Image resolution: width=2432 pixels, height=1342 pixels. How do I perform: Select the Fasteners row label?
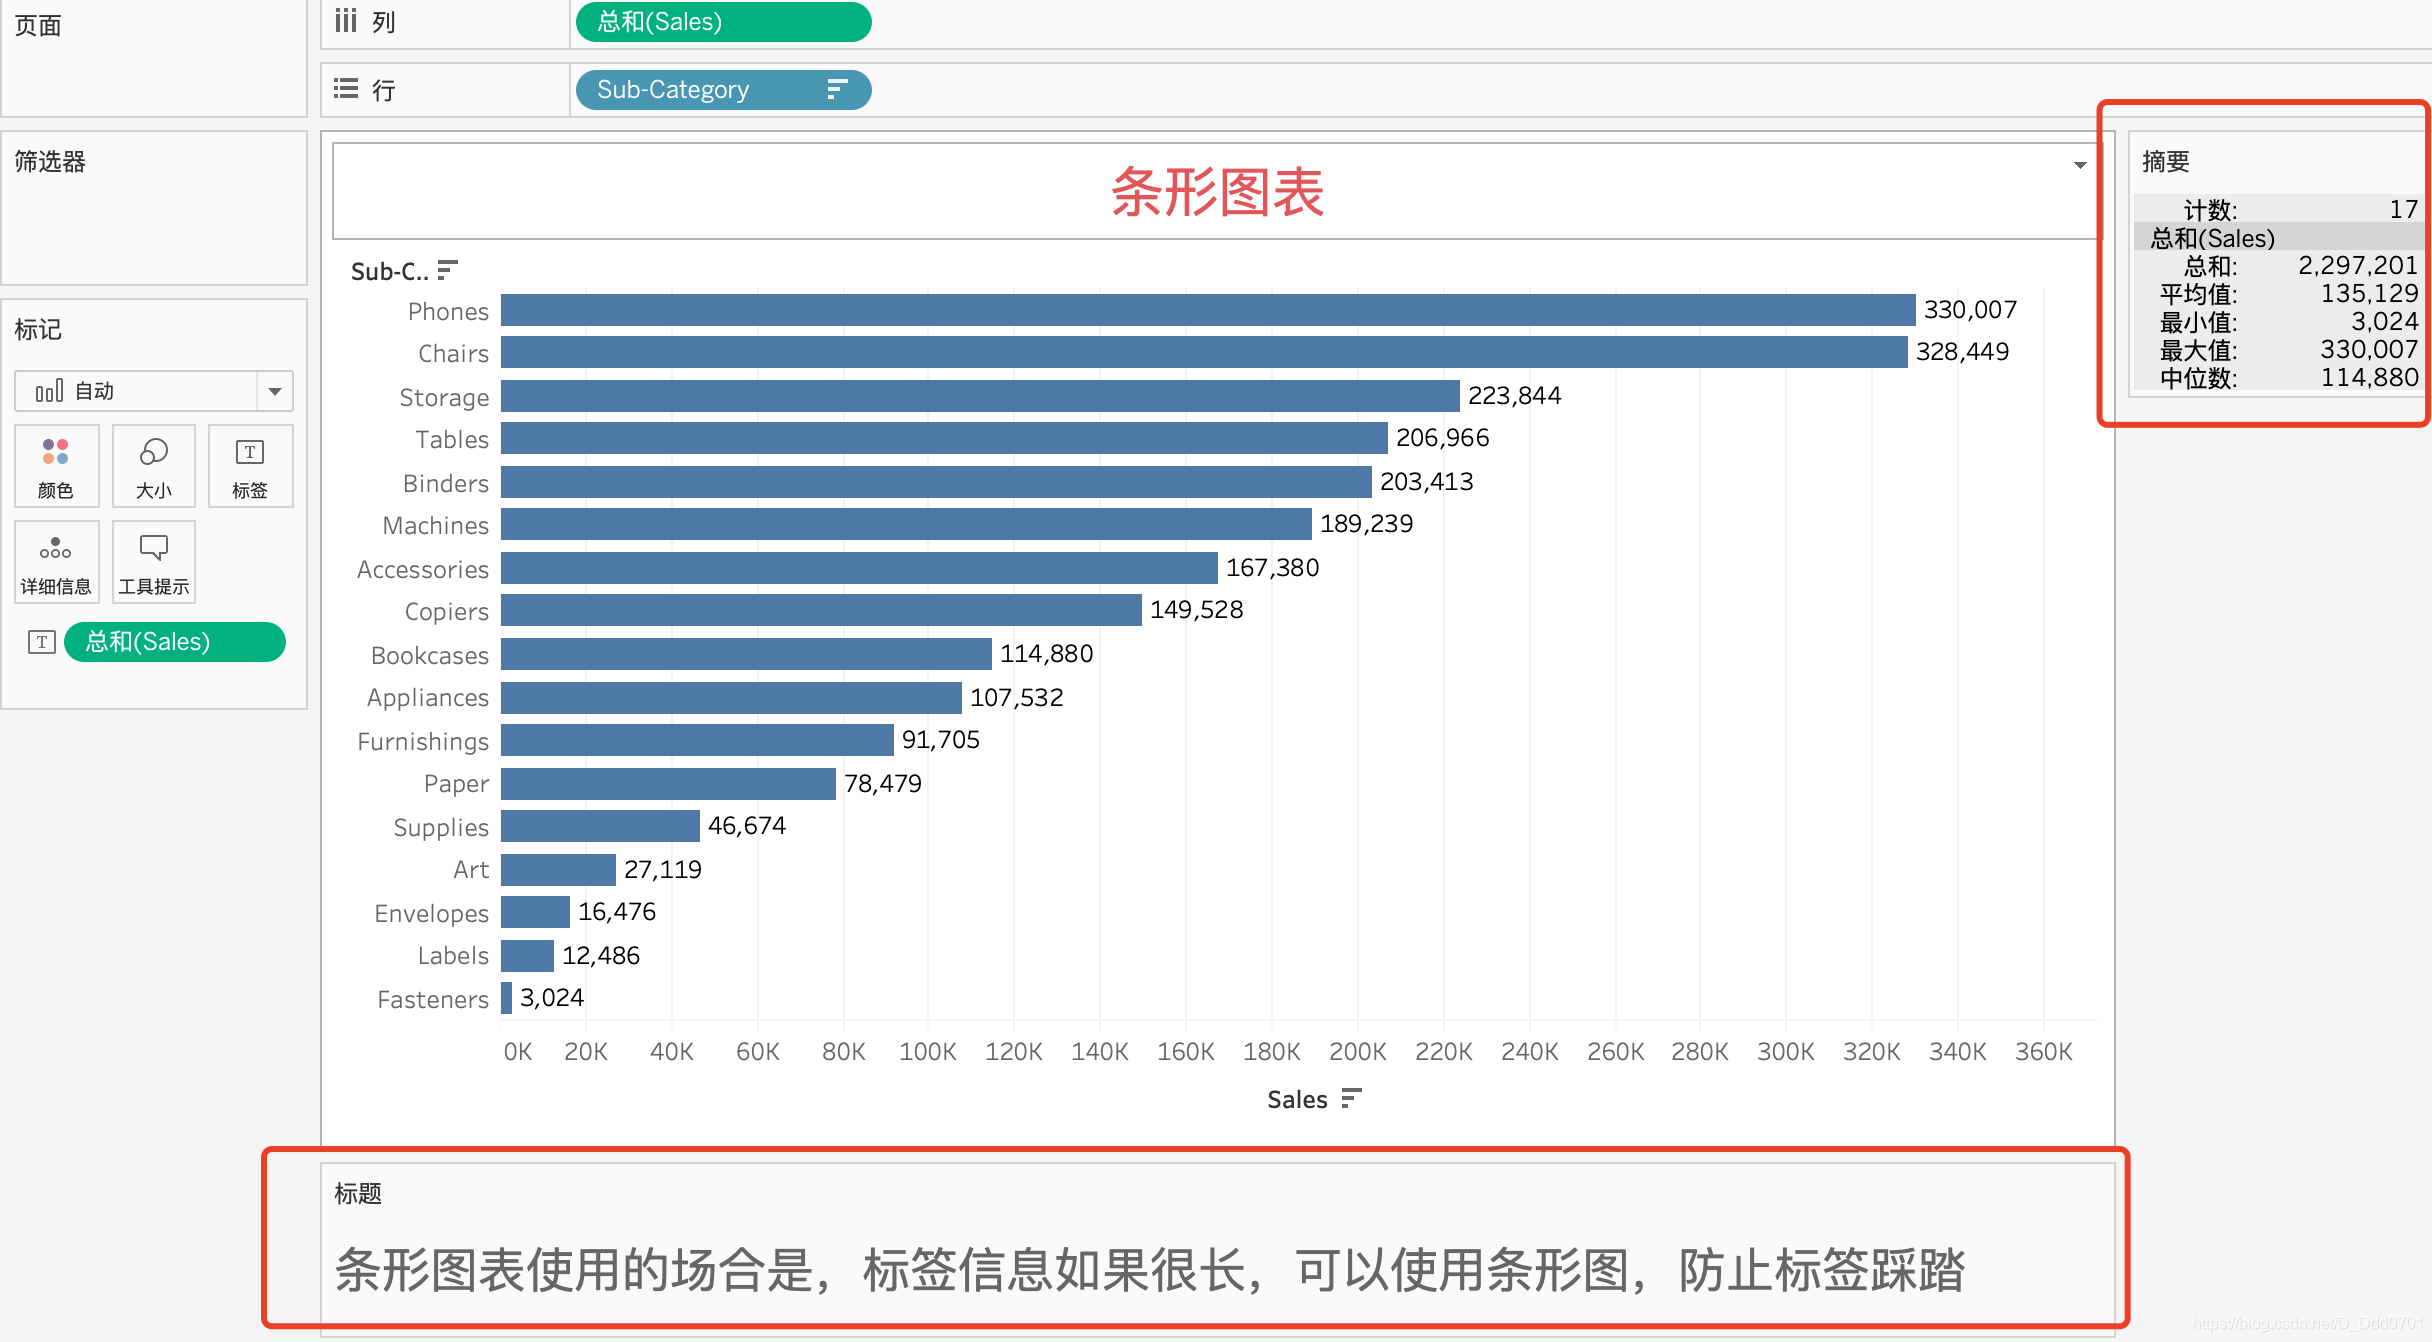(433, 999)
